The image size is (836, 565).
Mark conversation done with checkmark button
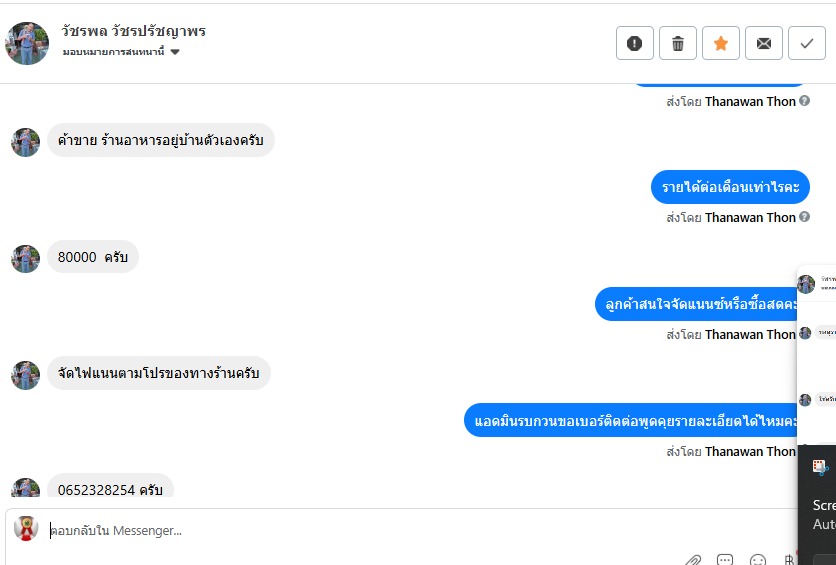tap(807, 43)
